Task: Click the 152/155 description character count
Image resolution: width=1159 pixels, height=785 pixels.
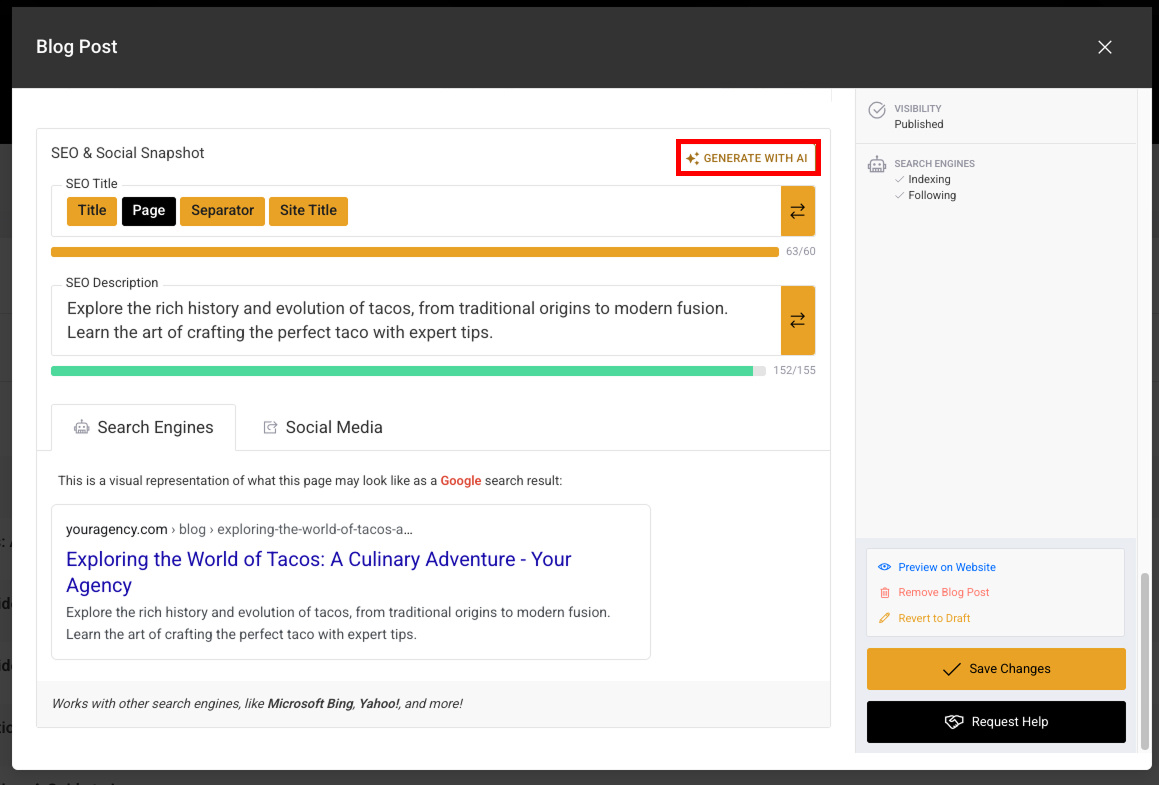Action: click(795, 370)
